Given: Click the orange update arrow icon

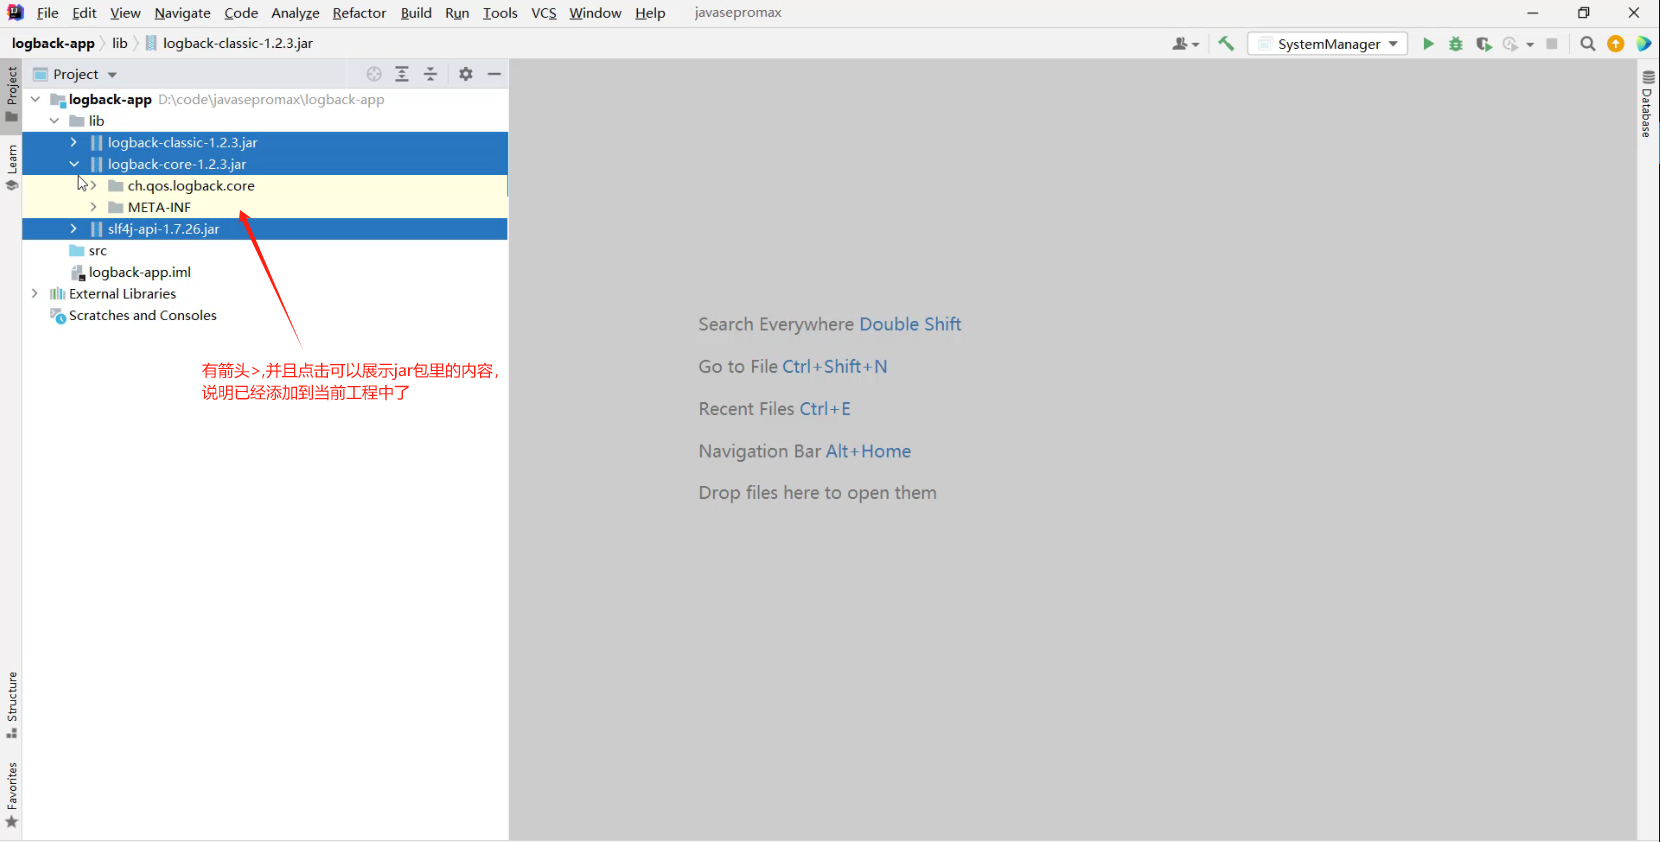Looking at the screenshot, I should click(1616, 44).
